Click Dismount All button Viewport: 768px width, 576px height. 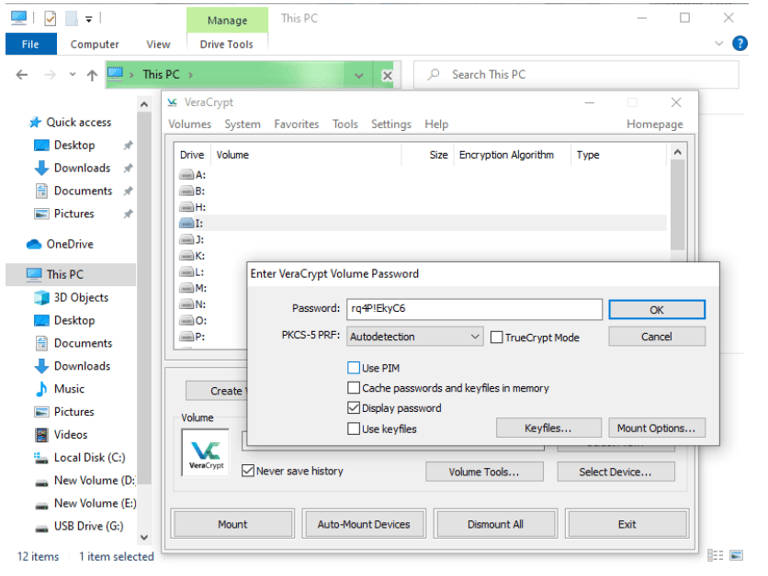496,525
